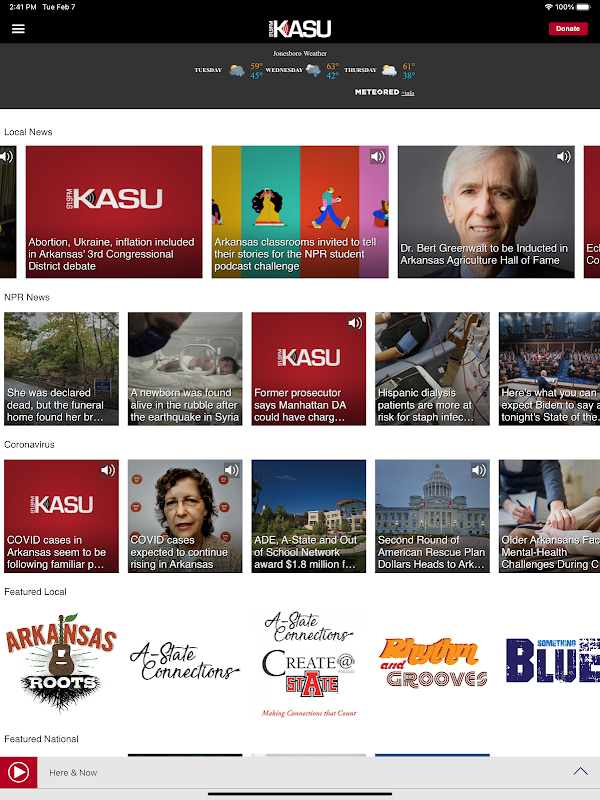Tap audio icon on Bert Greenwalt story
The width and height of the screenshot is (600, 800).
563,157
